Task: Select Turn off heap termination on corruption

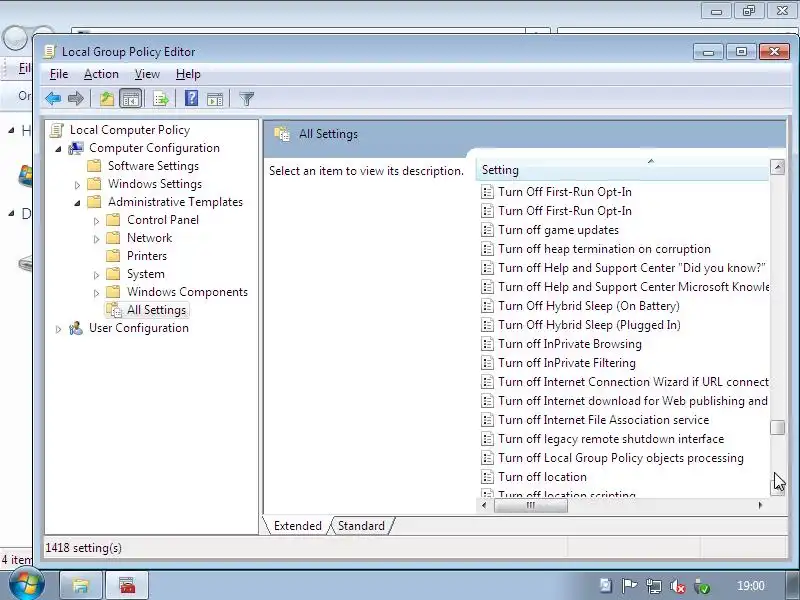Action: 604,249
